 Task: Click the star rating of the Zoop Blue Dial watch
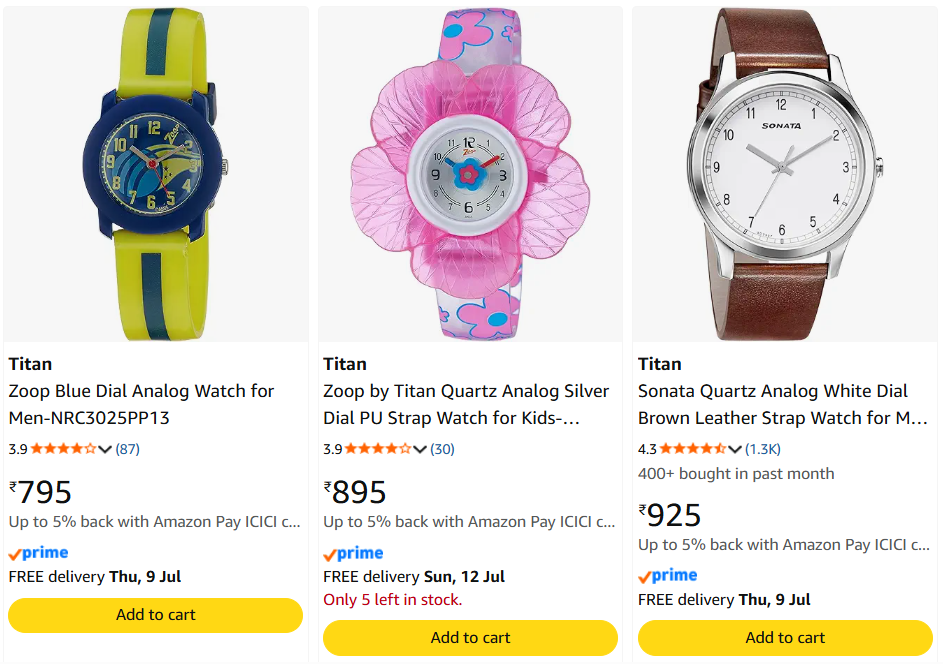pyautogui.click(x=63, y=449)
